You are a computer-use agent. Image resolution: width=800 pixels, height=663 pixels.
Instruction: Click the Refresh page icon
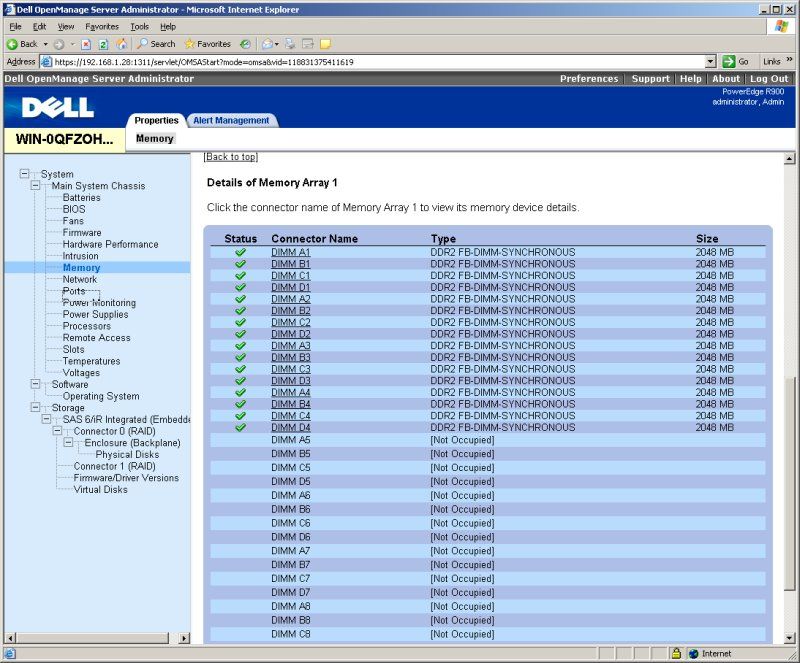[104, 44]
